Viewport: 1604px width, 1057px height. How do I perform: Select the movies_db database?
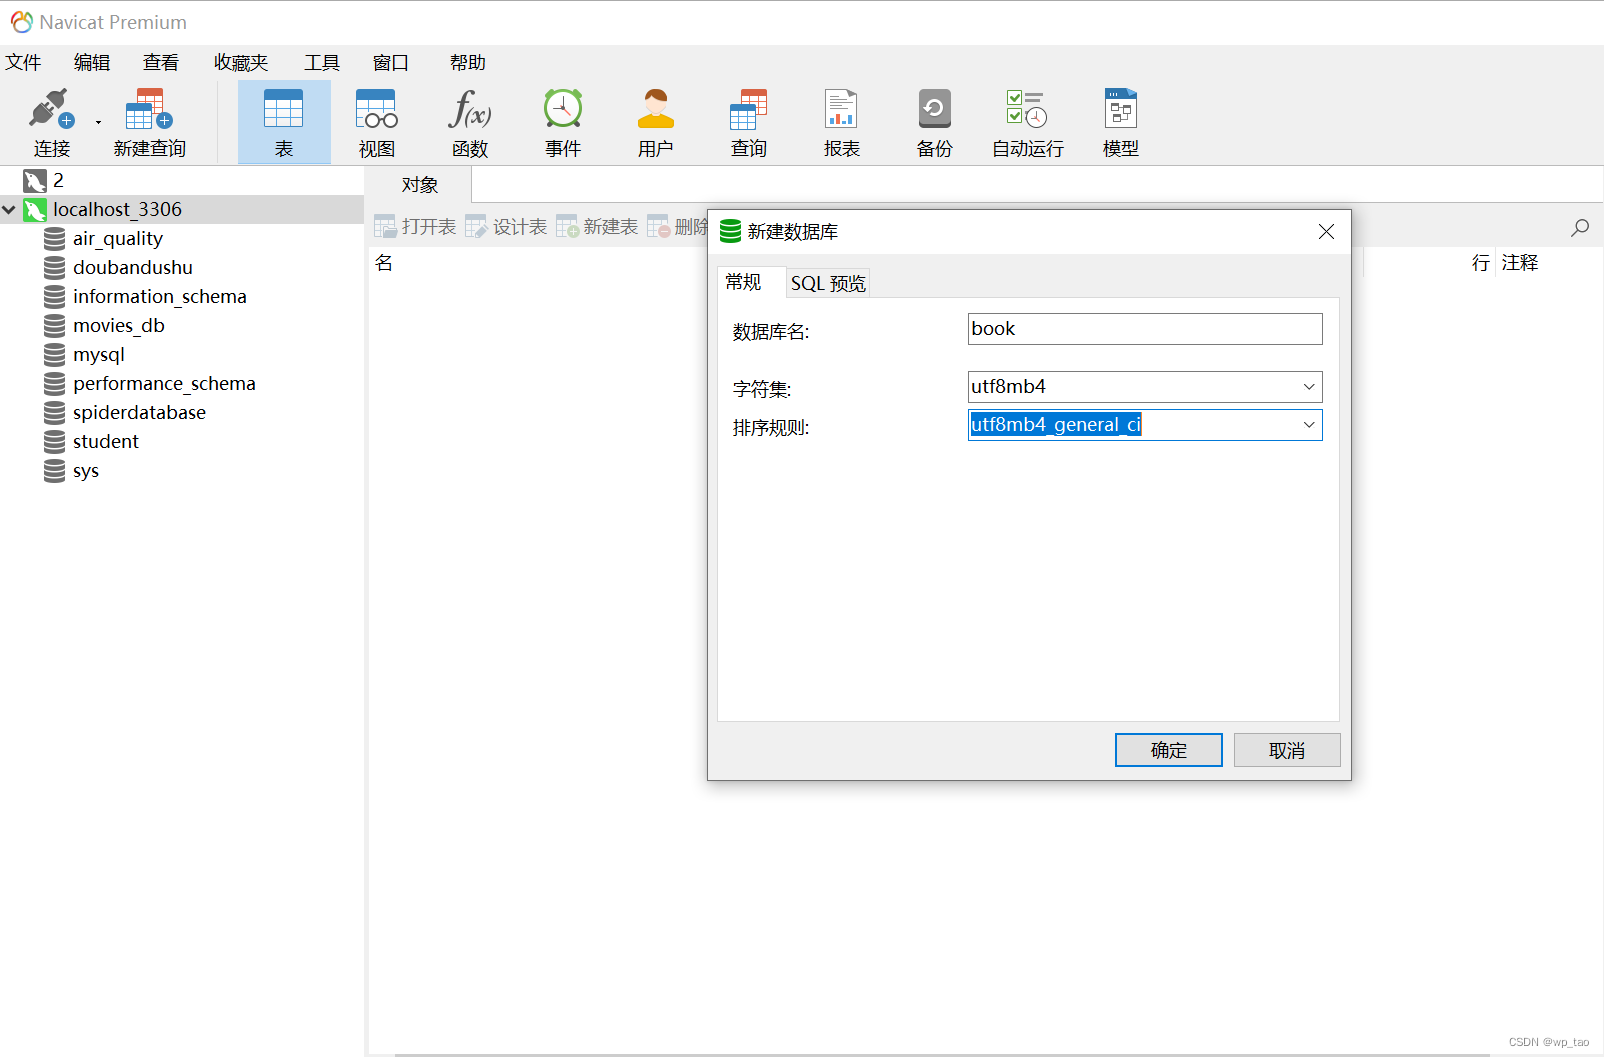coord(118,325)
